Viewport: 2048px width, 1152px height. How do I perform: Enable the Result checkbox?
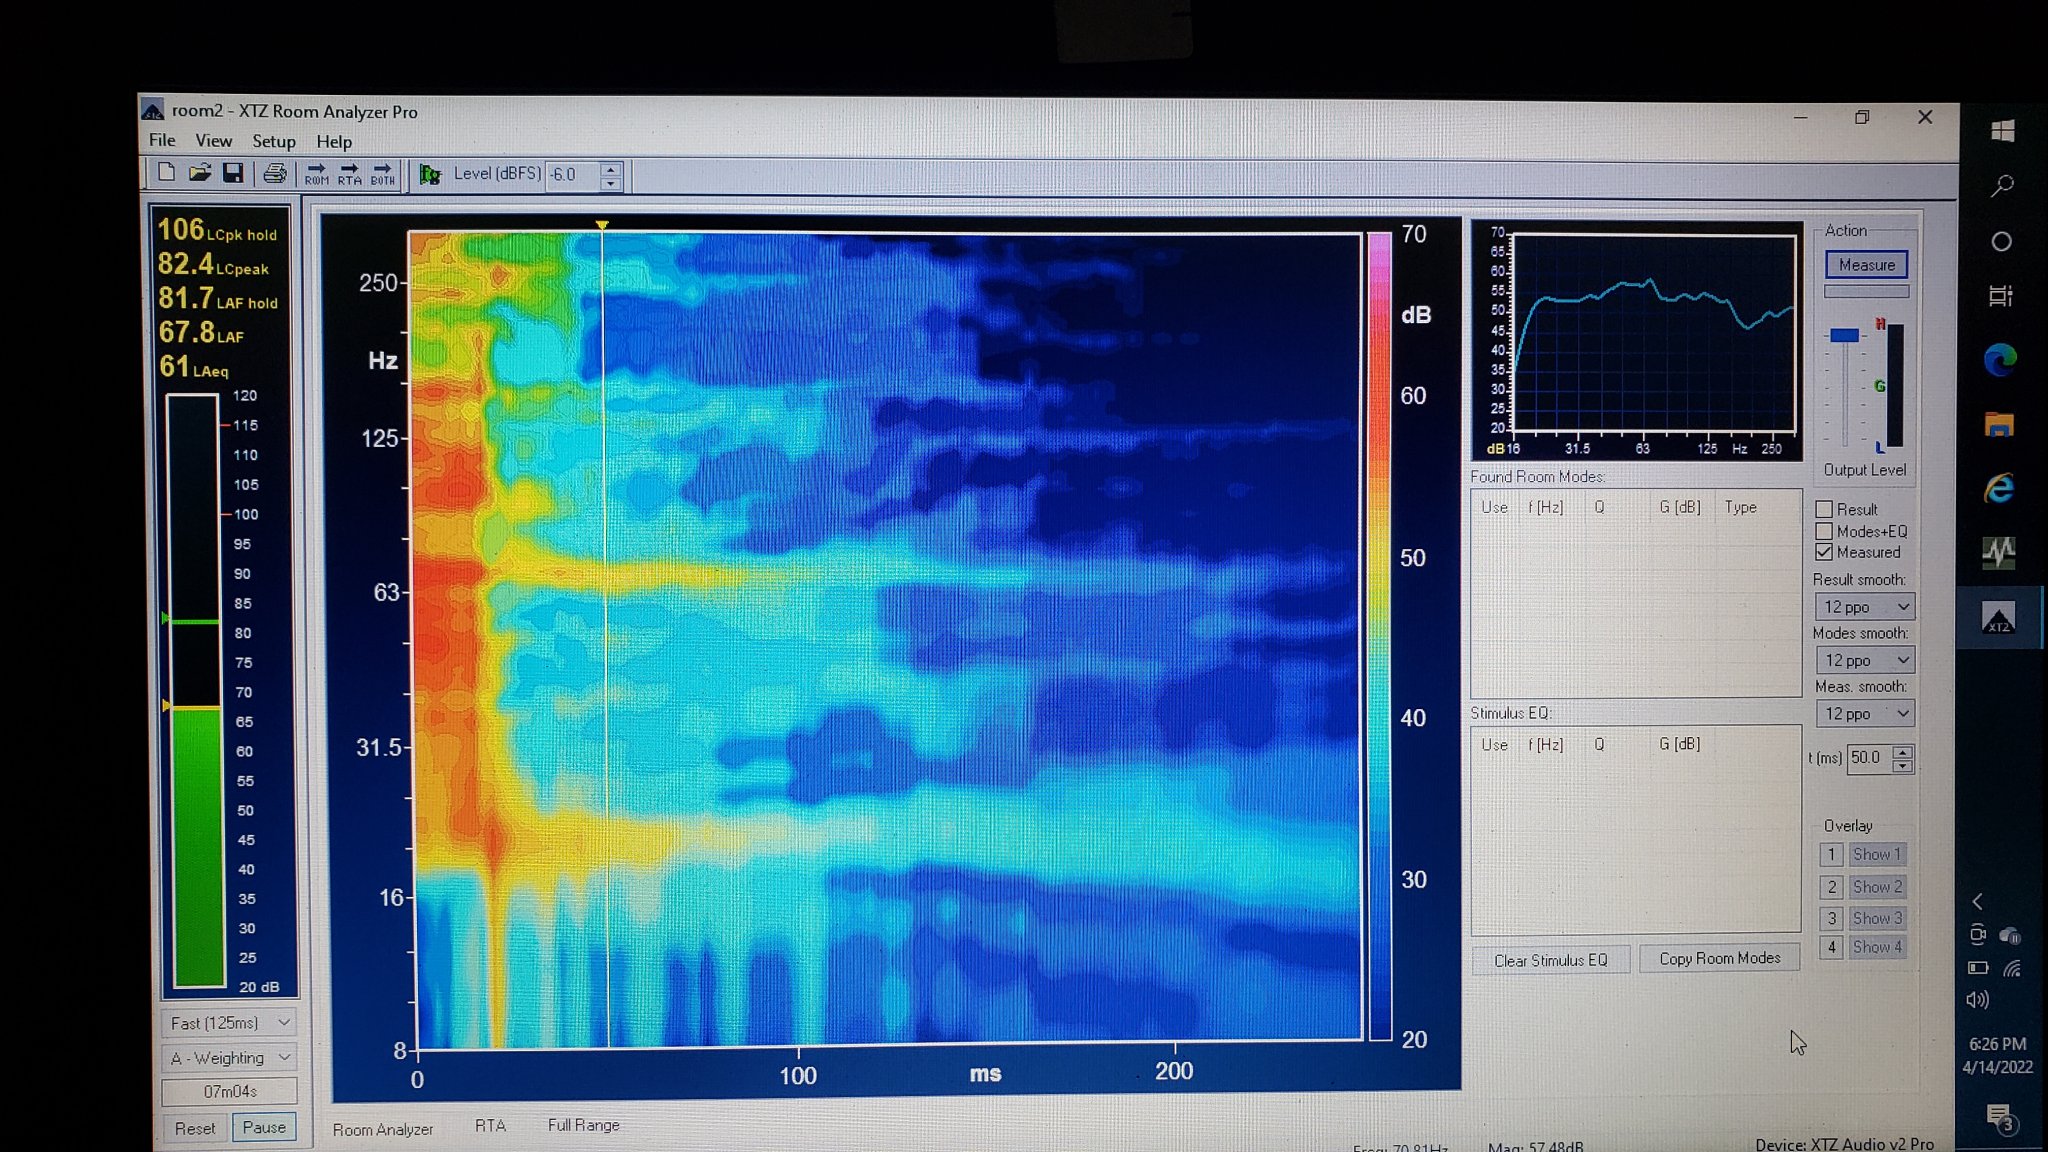click(x=1824, y=509)
